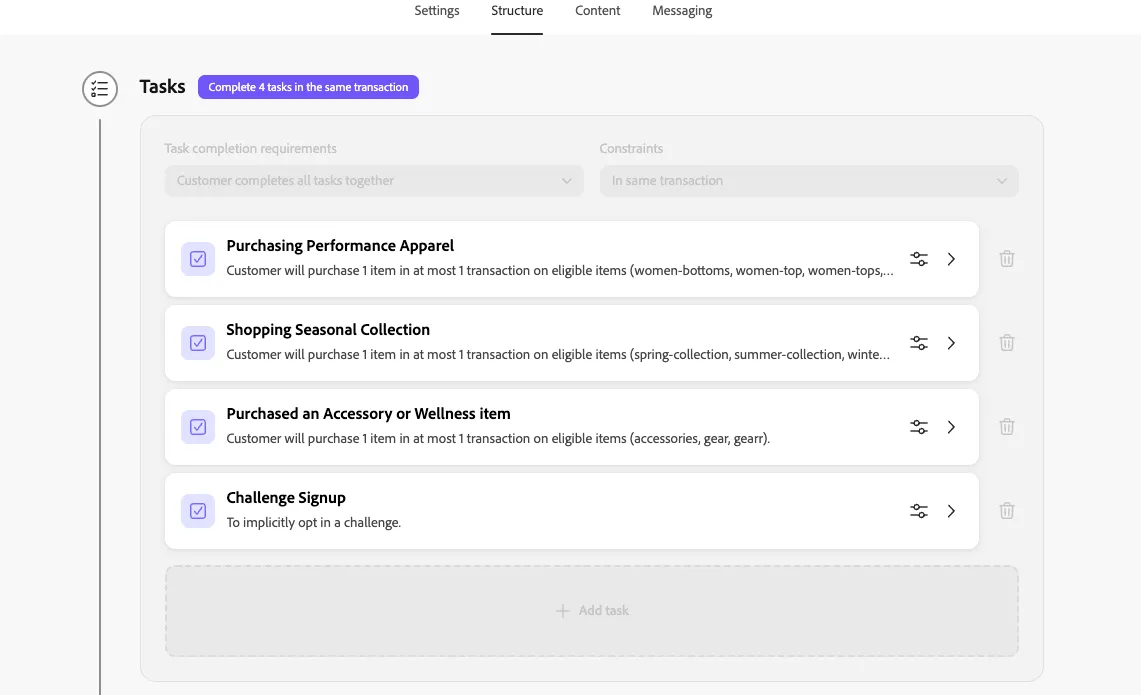Delete the Shopping Seasonal Collection task

[x=1006, y=343]
